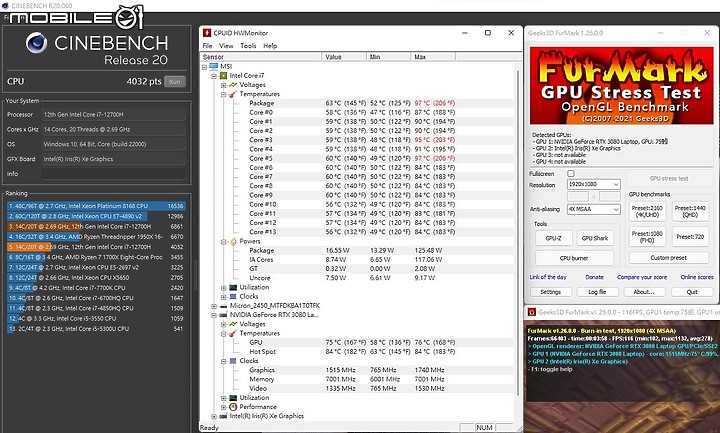Click the NVIDIA GeForce RTX 3080 card icon
Image resolution: width=720 pixels, height=433 pixels.
pos(223,315)
